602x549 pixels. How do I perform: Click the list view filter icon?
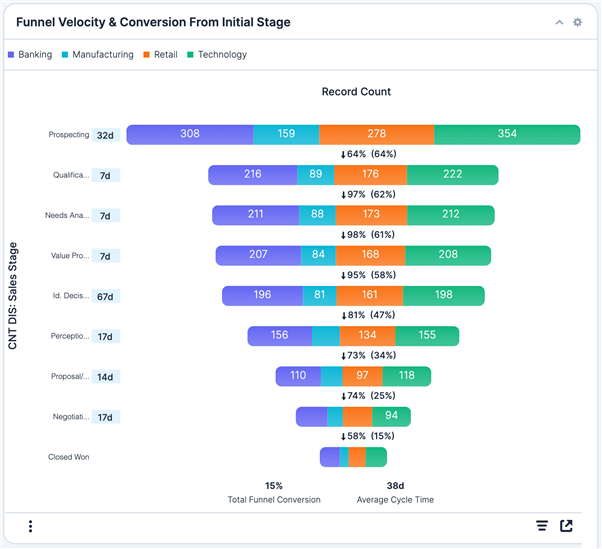pos(542,526)
